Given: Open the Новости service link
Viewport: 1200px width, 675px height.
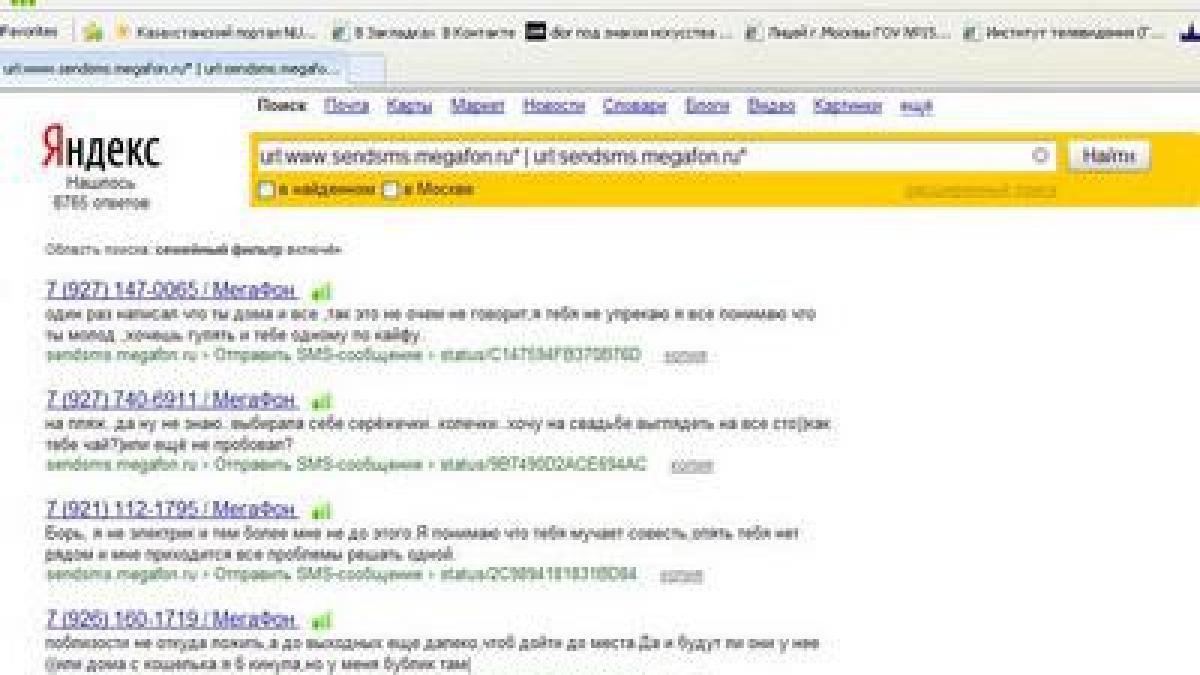Looking at the screenshot, I should tap(553, 106).
